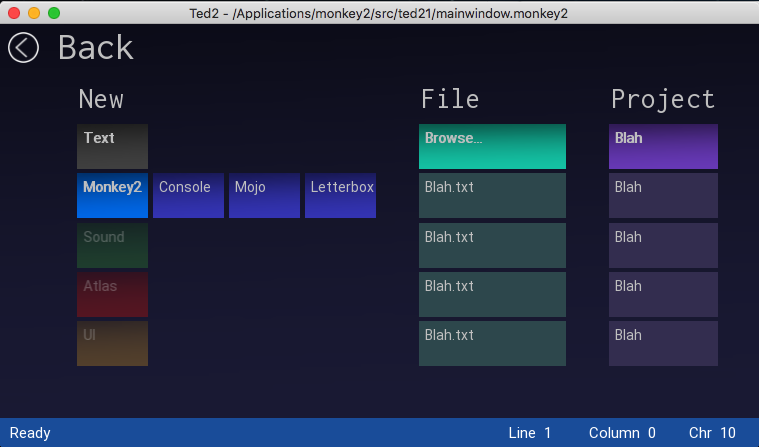Choose the blue Monkey2 tile
Image resolution: width=759 pixels, height=447 pixels.
[112, 195]
